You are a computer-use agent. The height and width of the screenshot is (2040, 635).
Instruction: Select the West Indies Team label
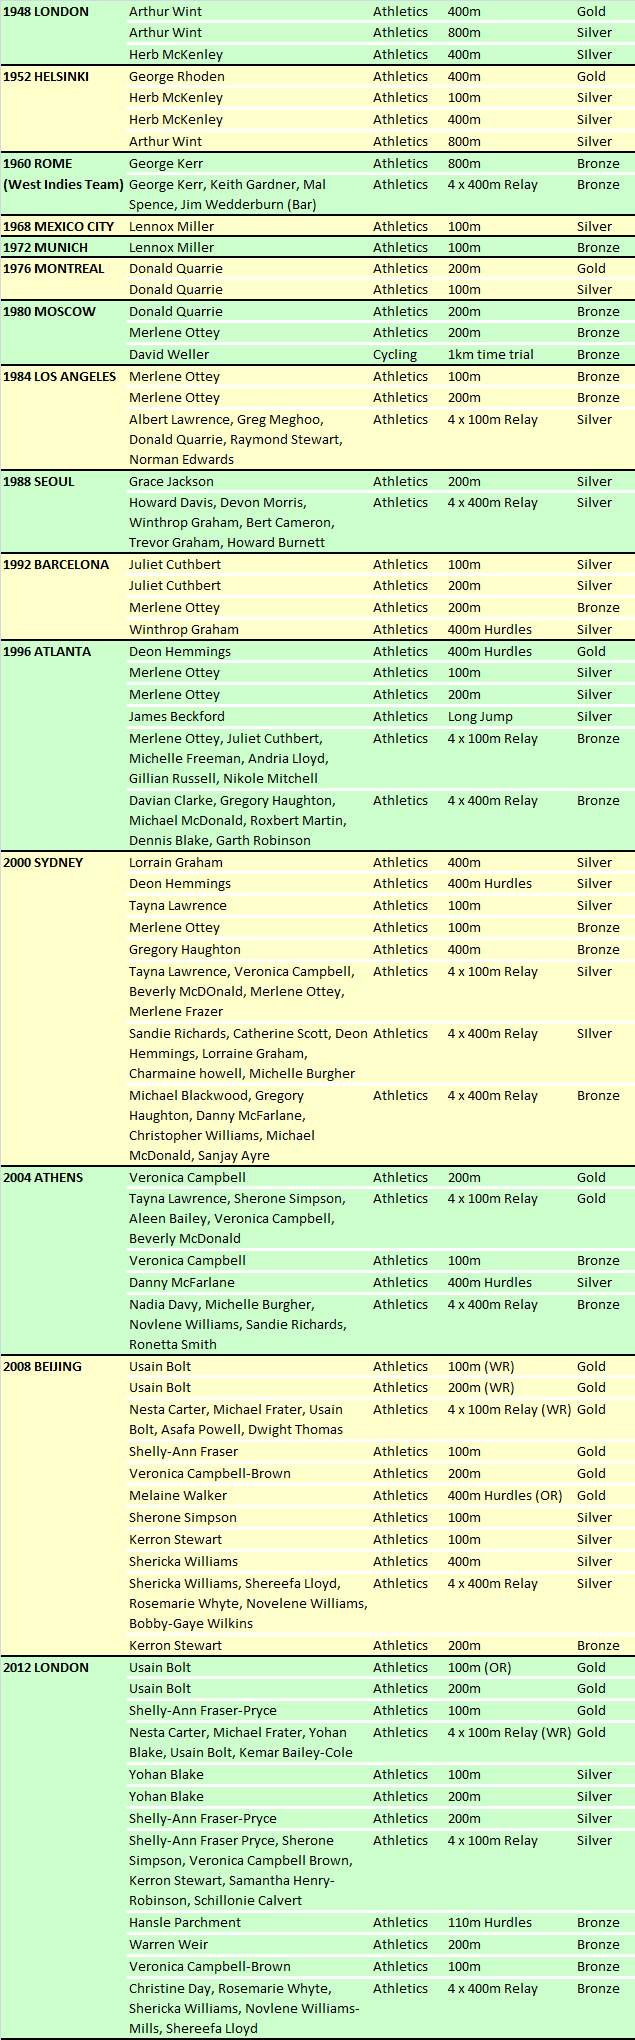tap(63, 185)
